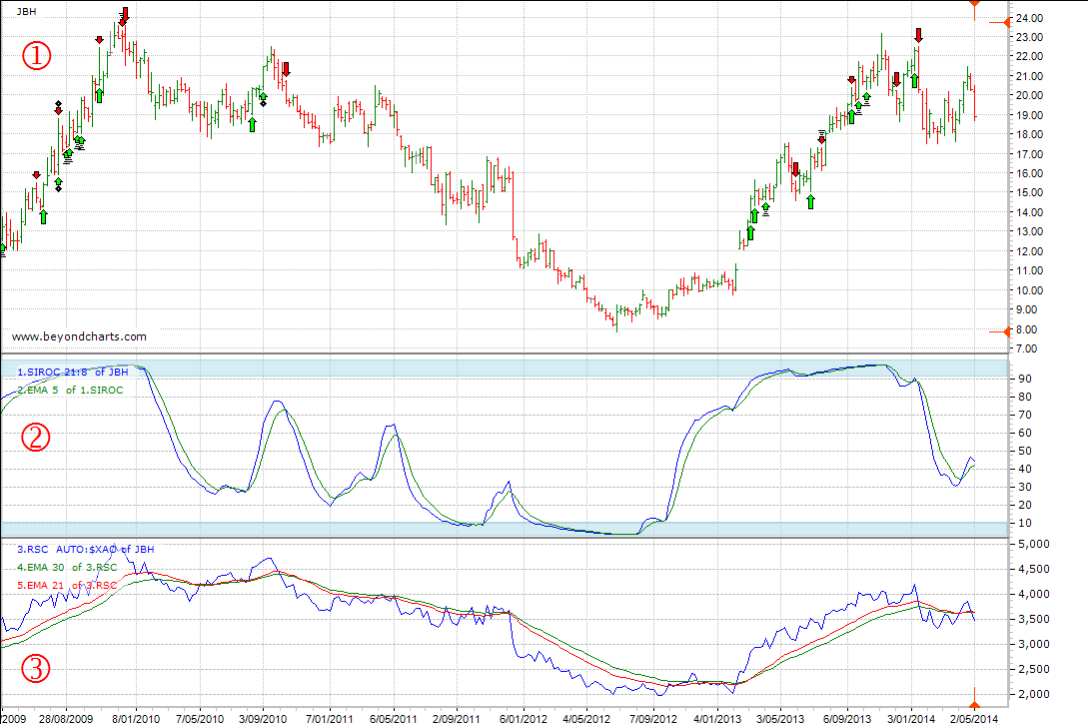Viewport: 1089px width, 725px height.
Task: Click the 2/05/2014 date label
Action: 974,719
